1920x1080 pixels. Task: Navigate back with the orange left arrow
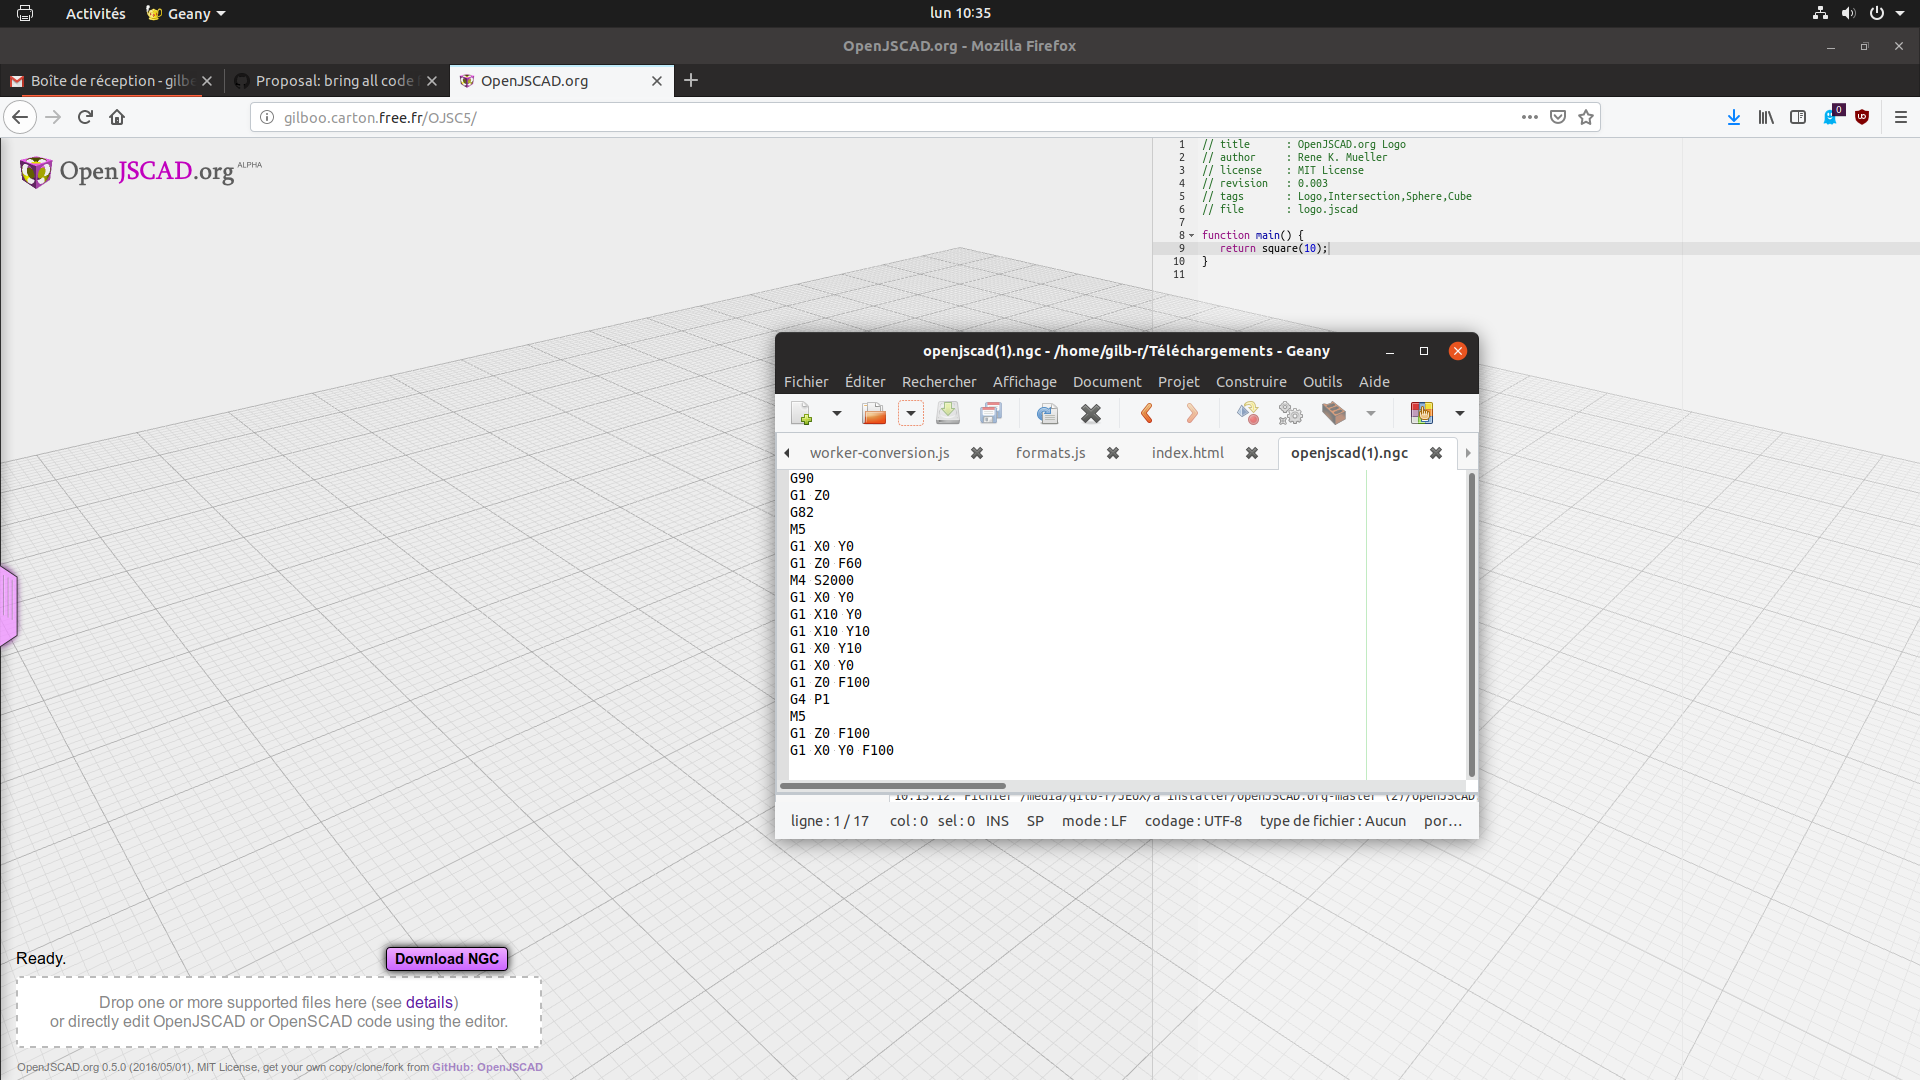(1147, 413)
